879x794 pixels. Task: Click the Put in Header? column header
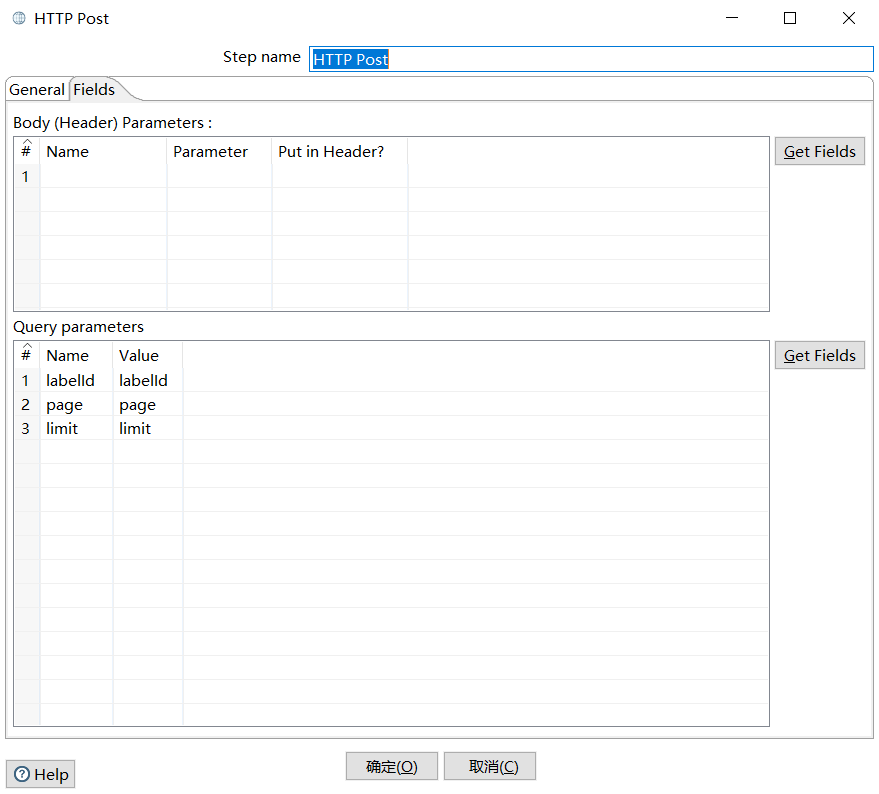pyautogui.click(x=340, y=151)
